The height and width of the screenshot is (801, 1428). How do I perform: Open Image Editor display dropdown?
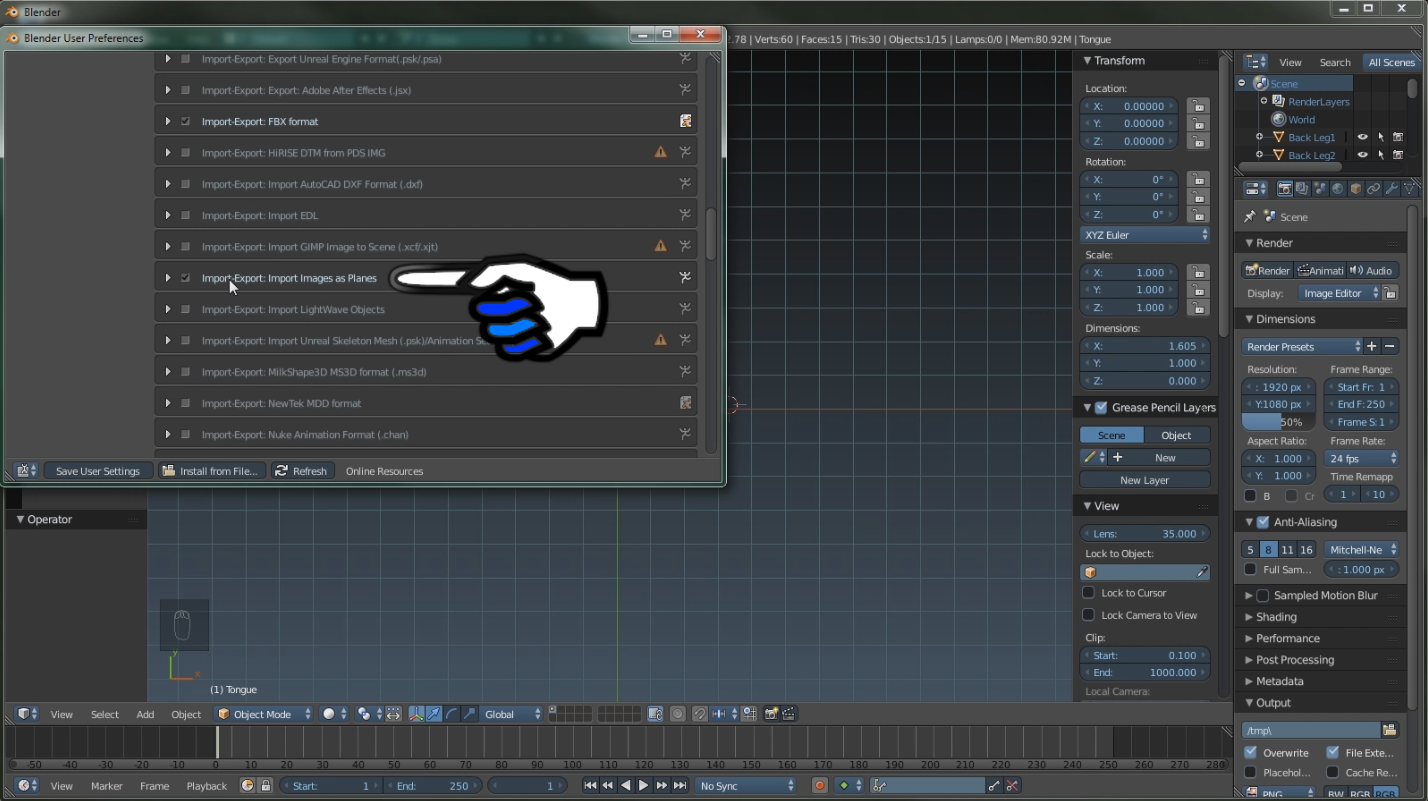pyautogui.click(x=1339, y=293)
